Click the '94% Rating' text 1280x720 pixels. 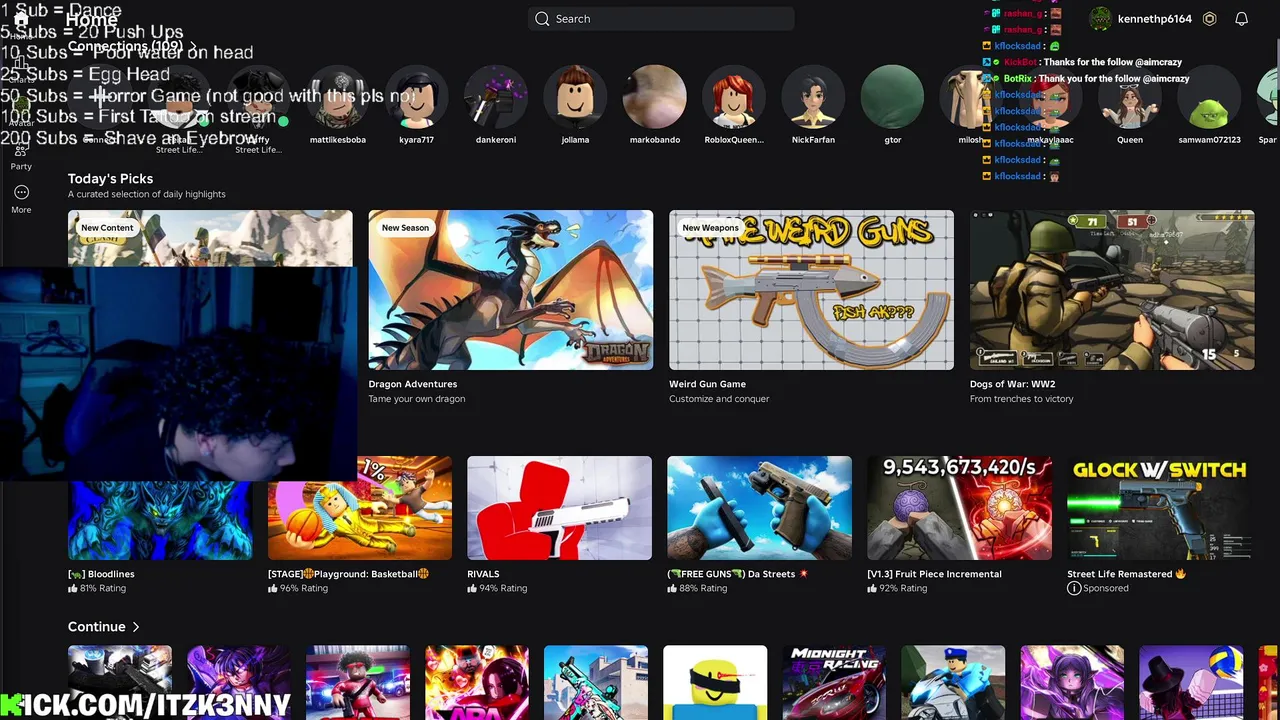click(503, 588)
